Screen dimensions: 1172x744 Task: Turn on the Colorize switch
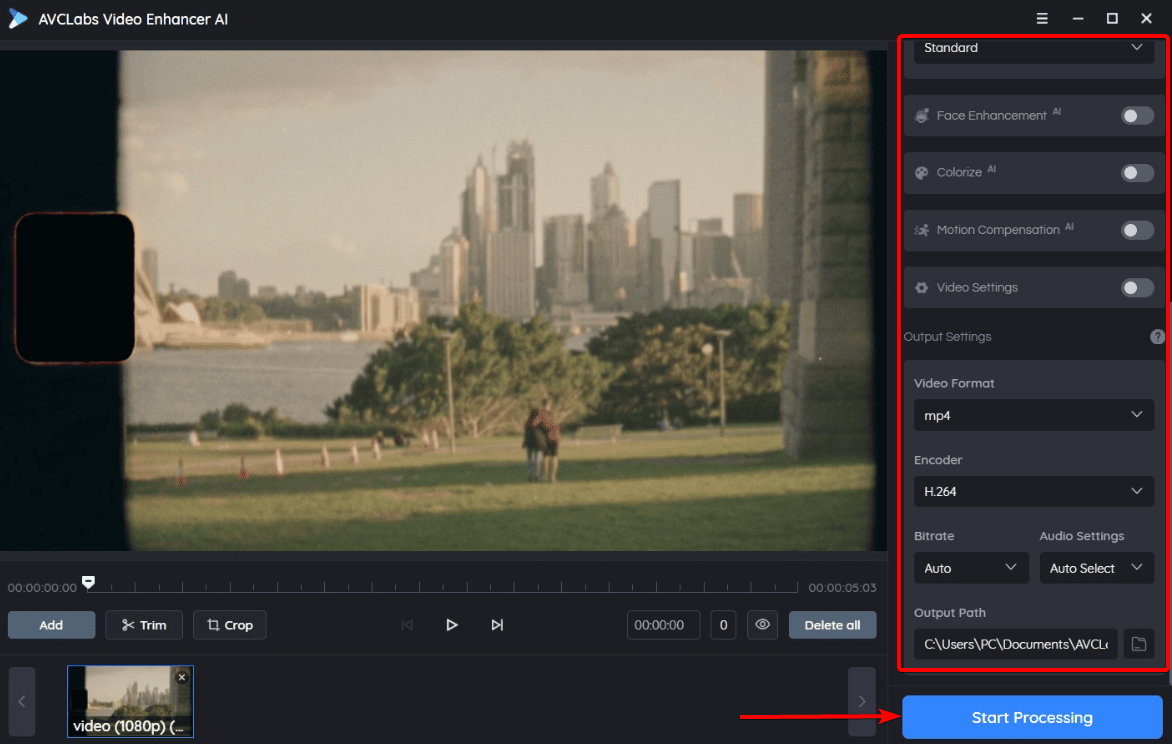pyautogui.click(x=1137, y=172)
